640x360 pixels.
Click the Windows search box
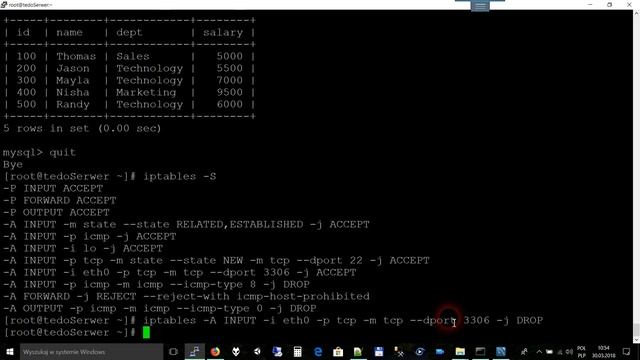91,352
